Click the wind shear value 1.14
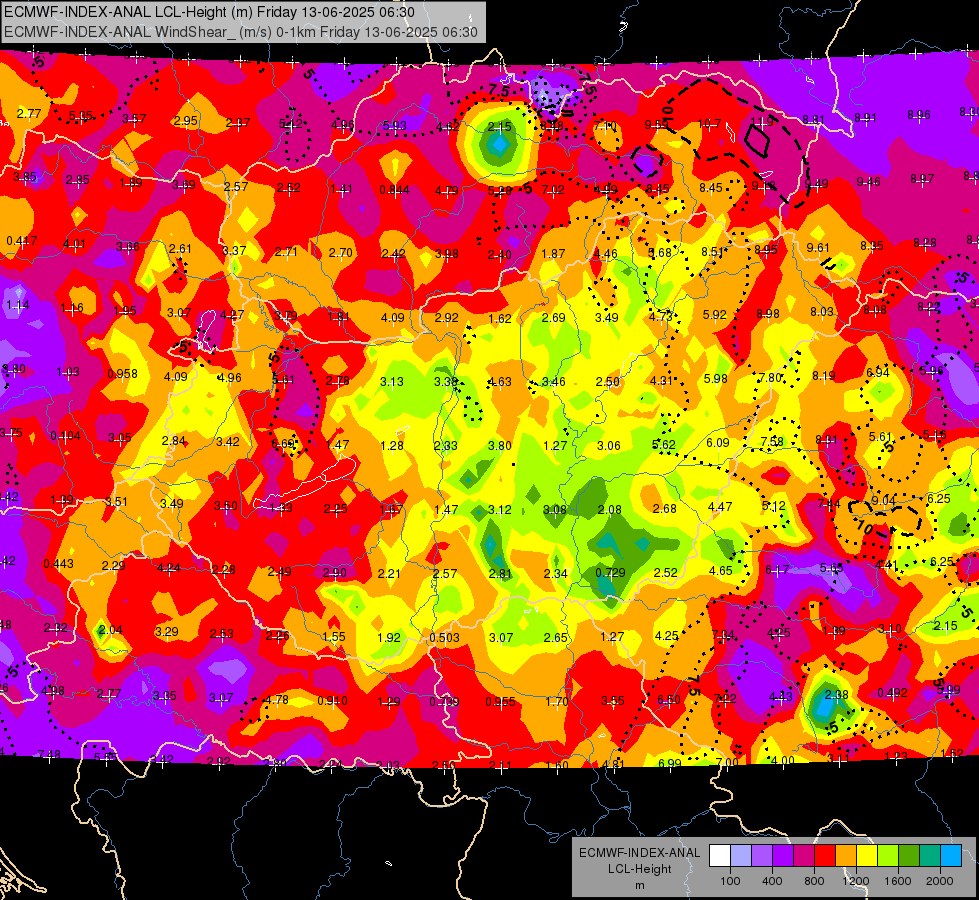Viewport: 979px width, 900px height. pyautogui.click(x=18, y=305)
